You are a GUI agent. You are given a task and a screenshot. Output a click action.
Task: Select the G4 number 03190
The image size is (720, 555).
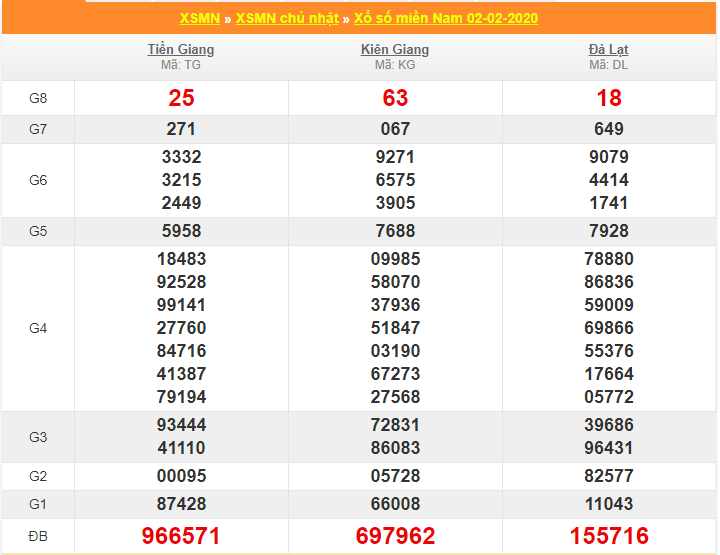(x=395, y=351)
